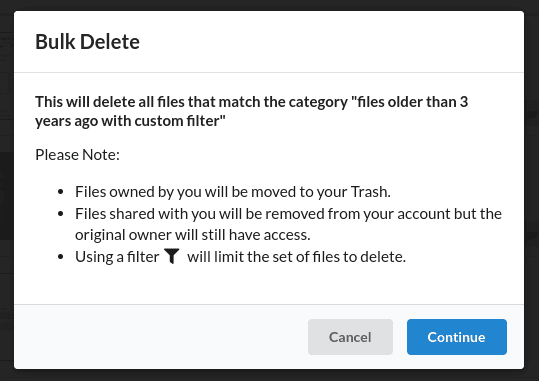Click the bullet marker before the Trash note
This screenshot has width=539, height=381.
61,192
